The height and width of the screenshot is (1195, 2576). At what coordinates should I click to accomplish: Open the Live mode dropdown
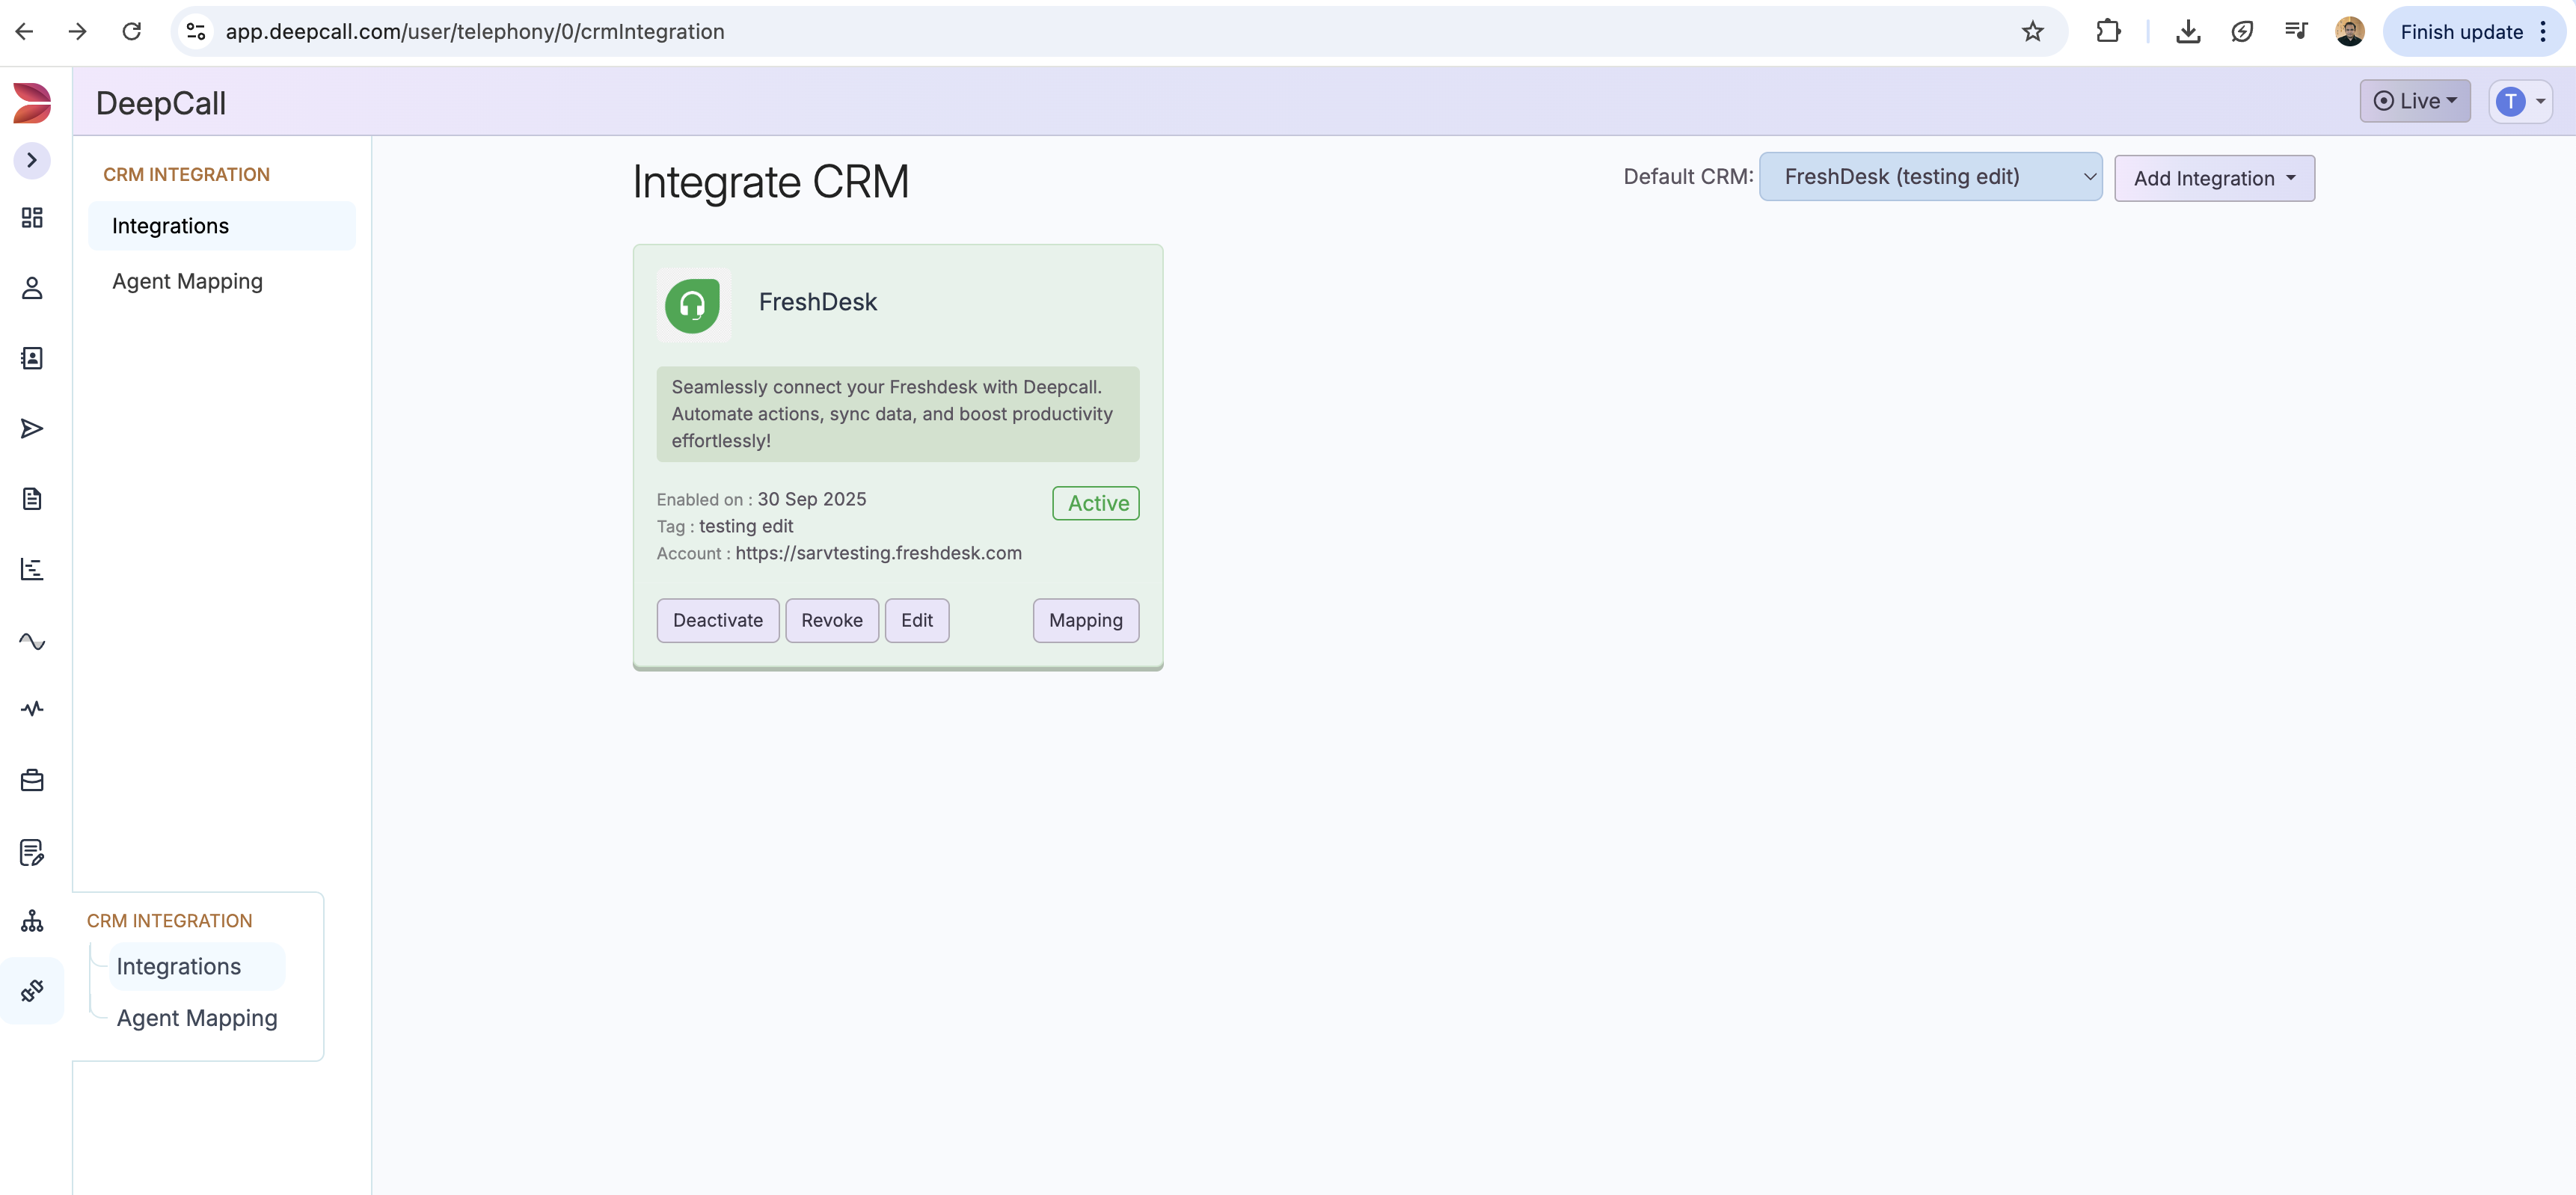click(x=2414, y=101)
